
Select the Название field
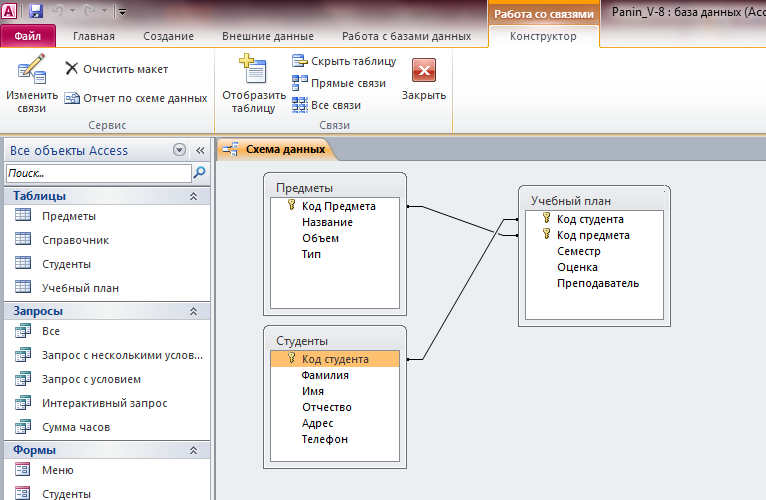click(x=335, y=222)
